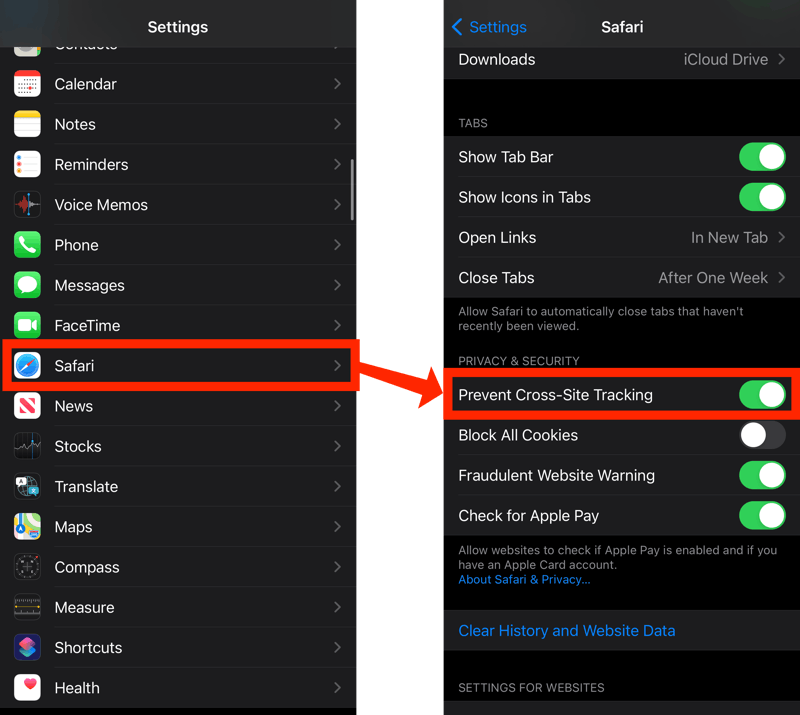This screenshot has width=800, height=715.
Task: Tap the Health heart icon
Action: click(27, 688)
